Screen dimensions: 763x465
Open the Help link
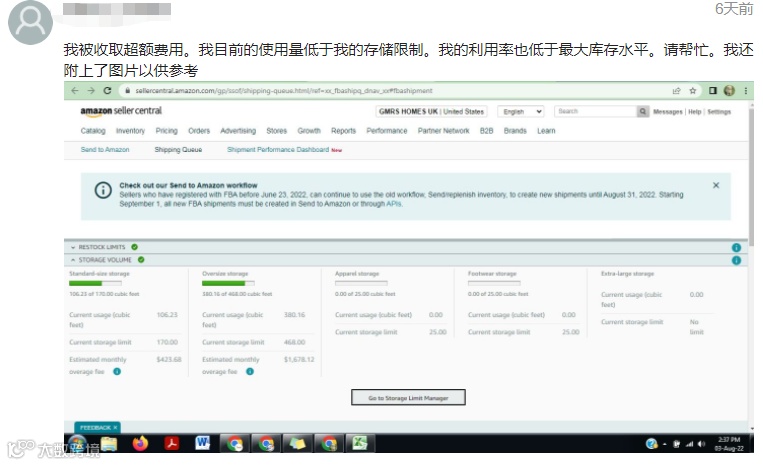tap(694, 112)
